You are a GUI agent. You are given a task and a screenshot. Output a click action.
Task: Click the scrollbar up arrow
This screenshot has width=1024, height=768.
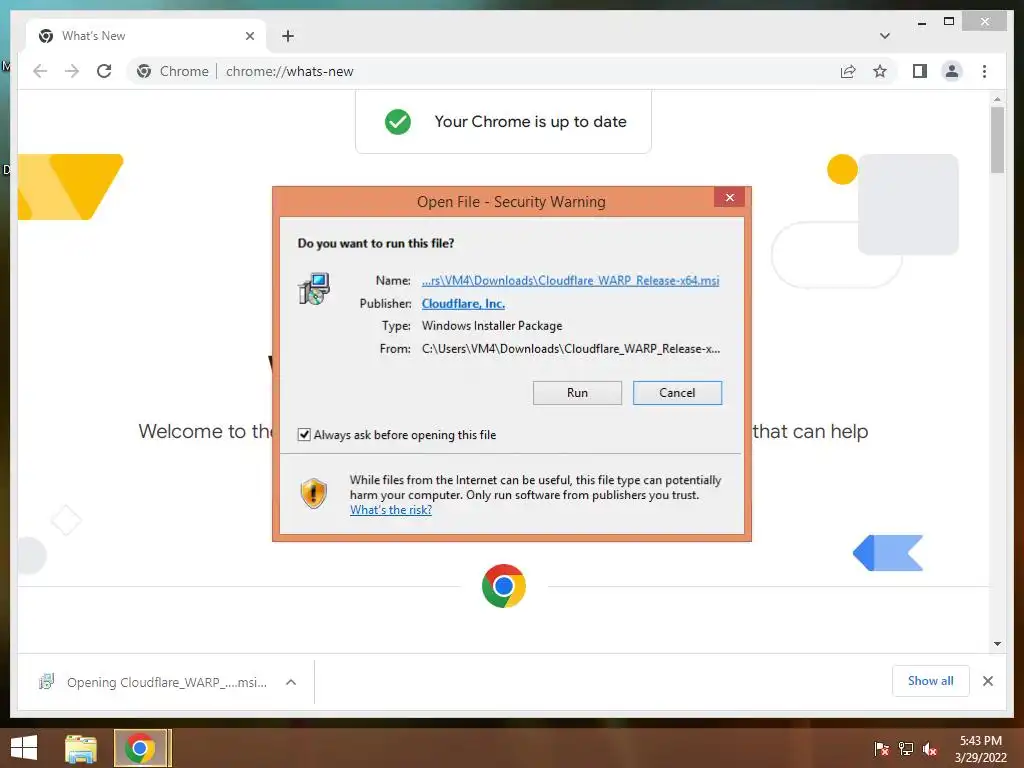[997, 99]
